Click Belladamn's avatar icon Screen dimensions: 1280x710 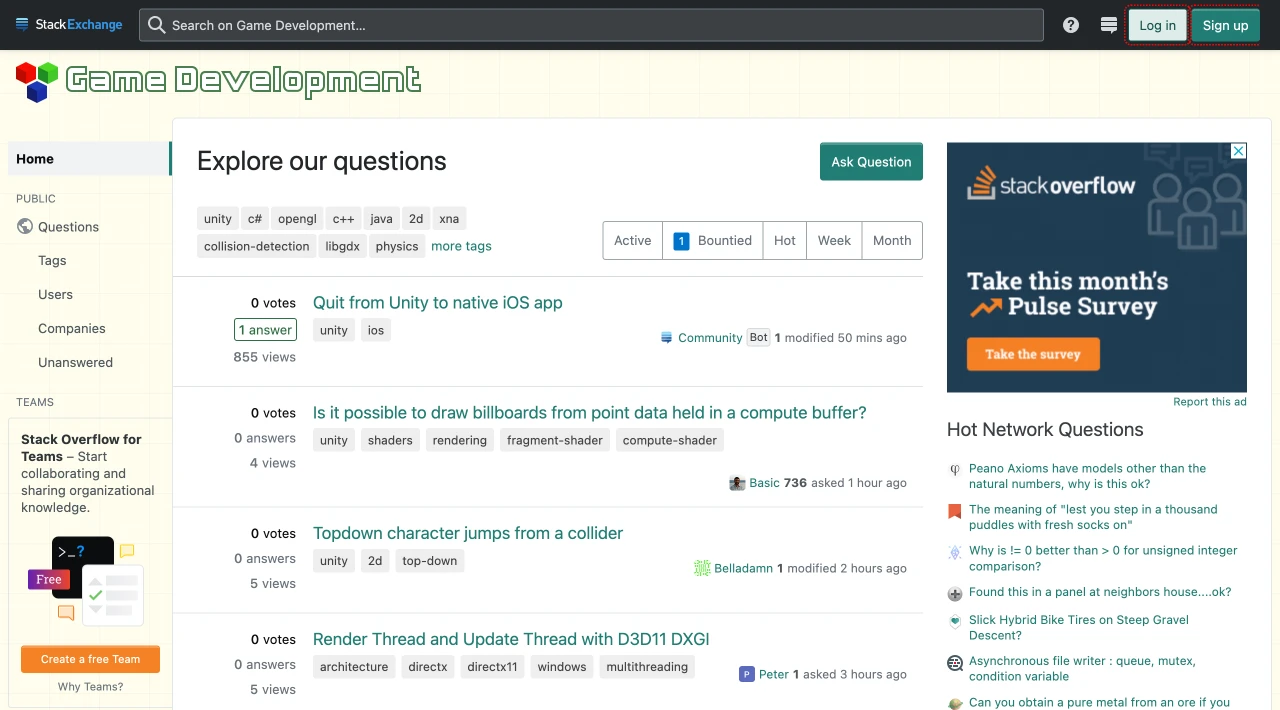[701, 568]
